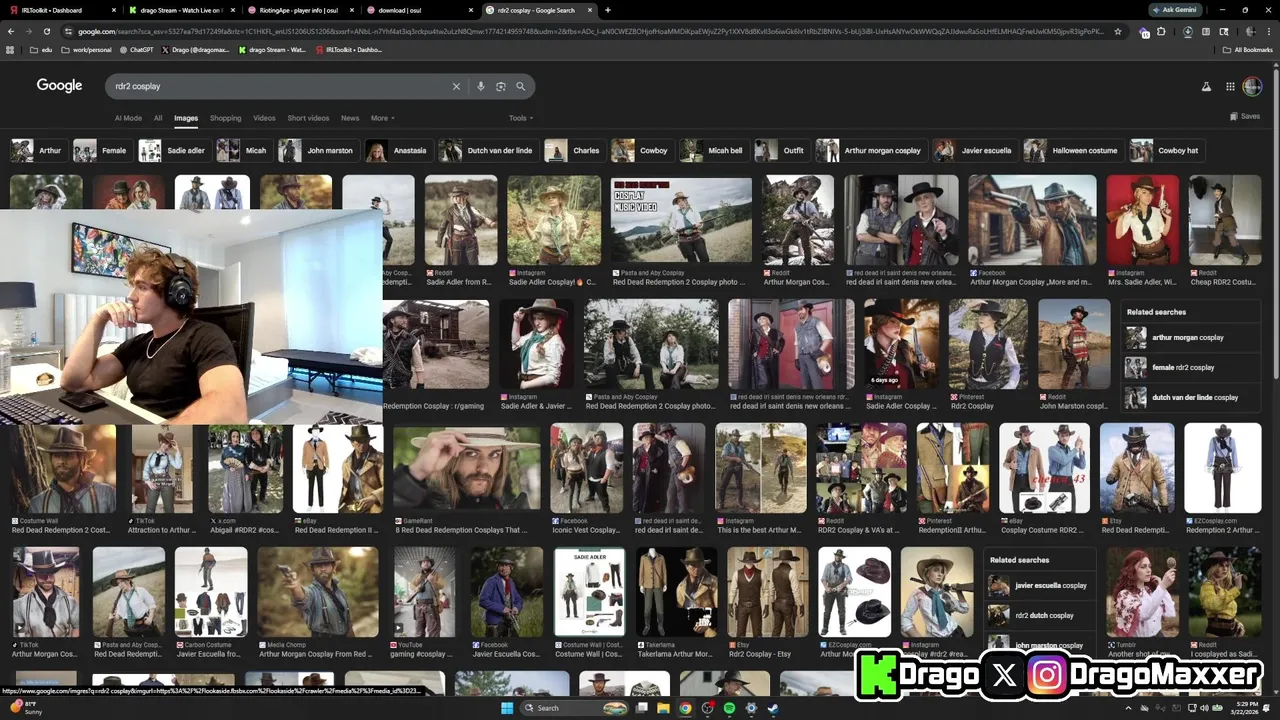Open the Mrs. Sadie Adler Instagram image
The height and width of the screenshot is (720, 1280).
pyautogui.click(x=1143, y=221)
